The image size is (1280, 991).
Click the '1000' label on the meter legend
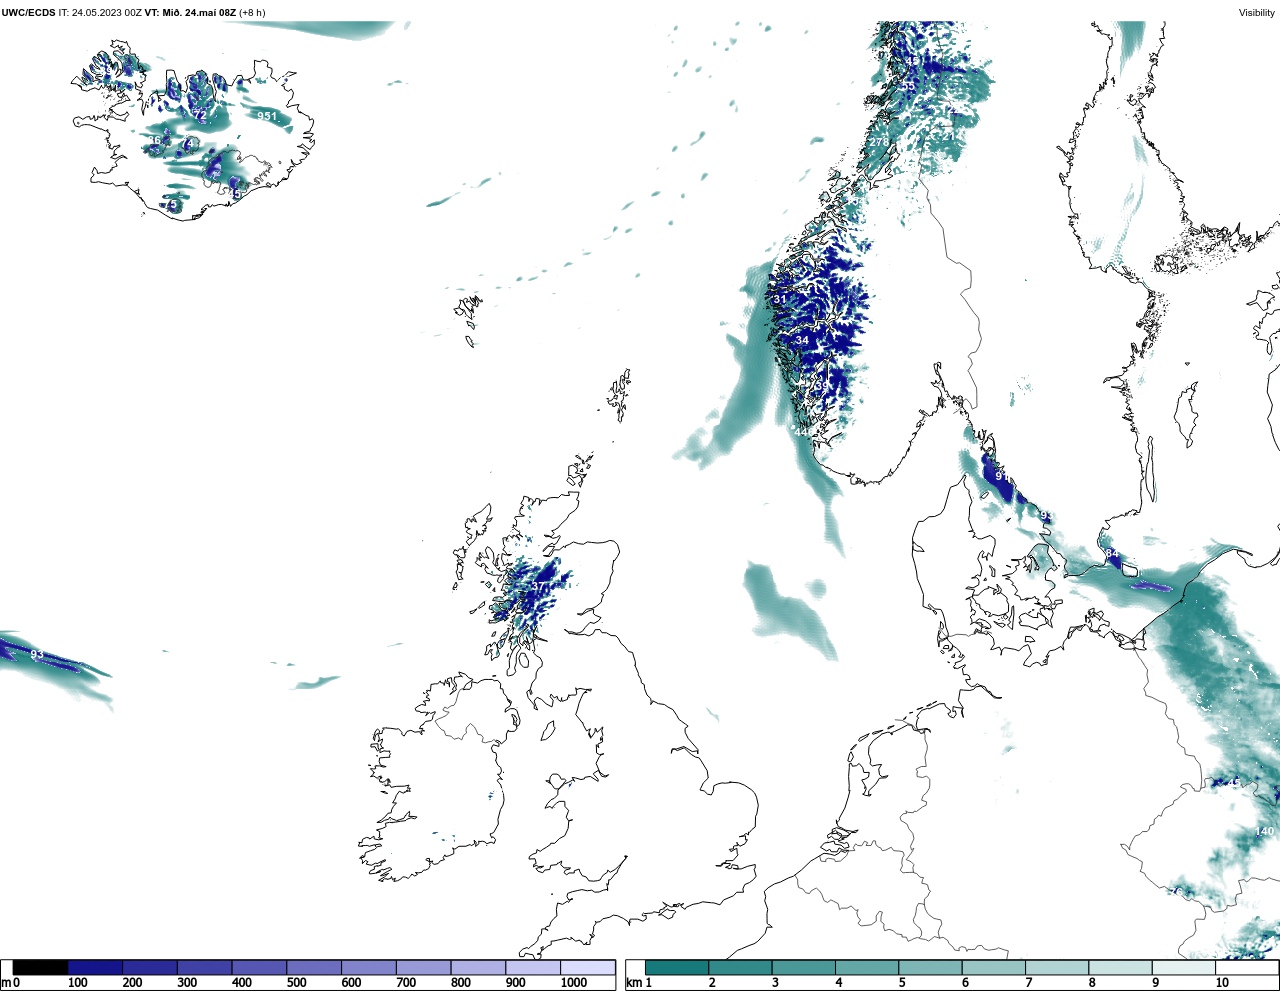tap(574, 983)
